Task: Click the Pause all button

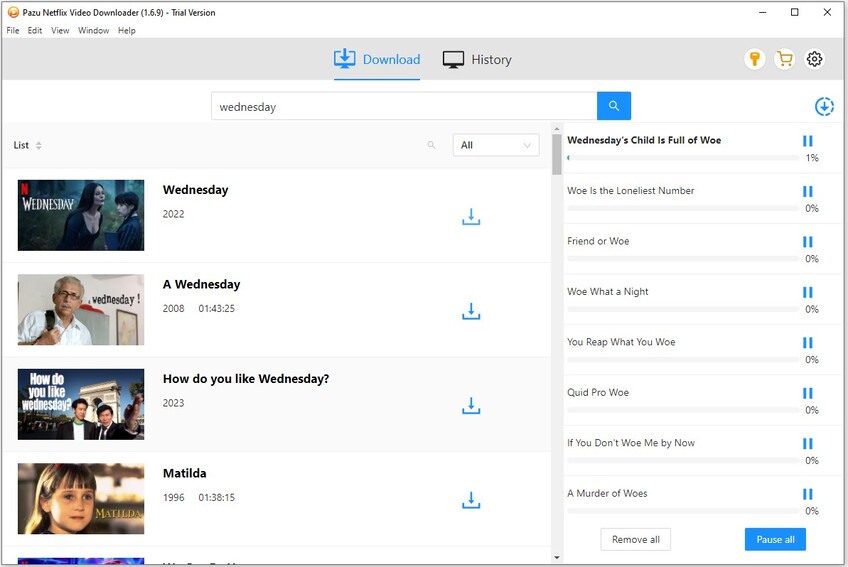Action: [x=775, y=539]
